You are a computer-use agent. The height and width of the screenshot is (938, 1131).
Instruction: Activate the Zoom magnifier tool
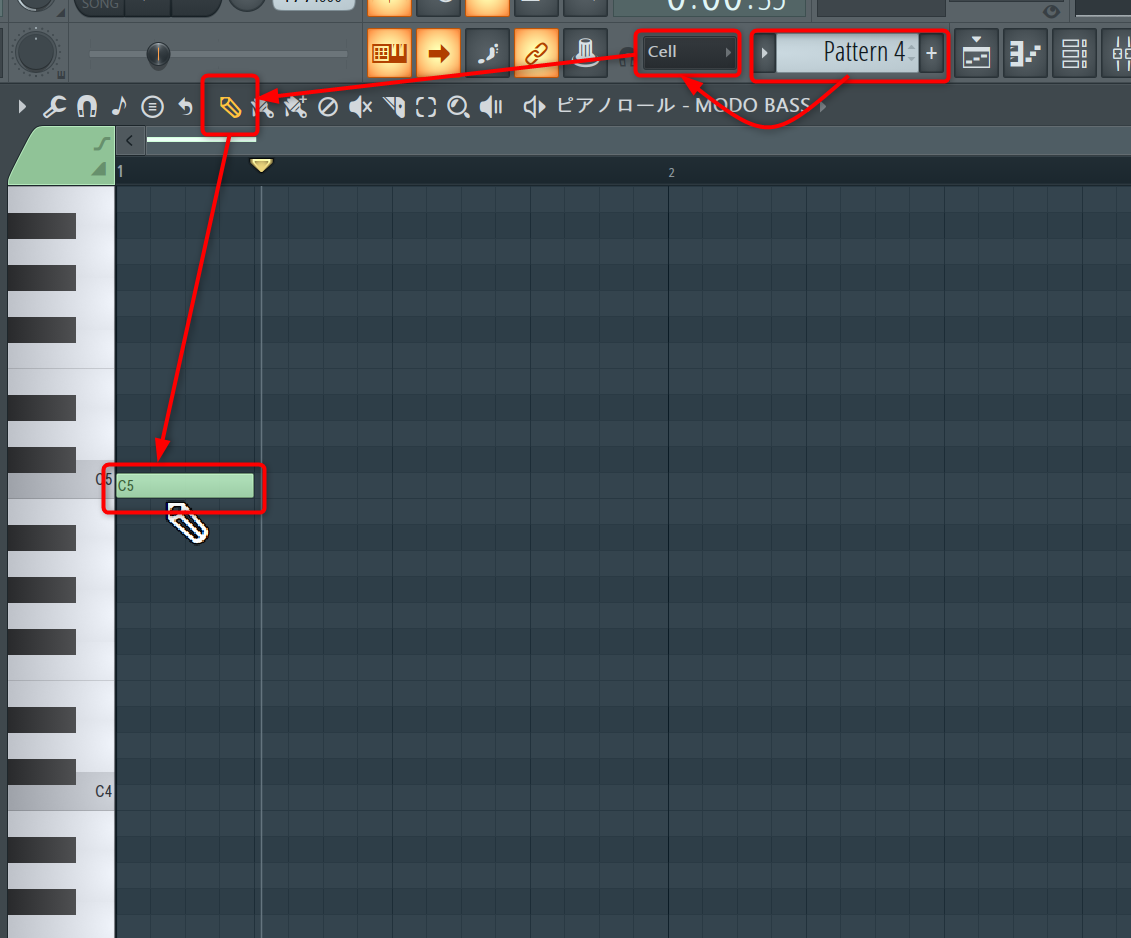point(458,106)
